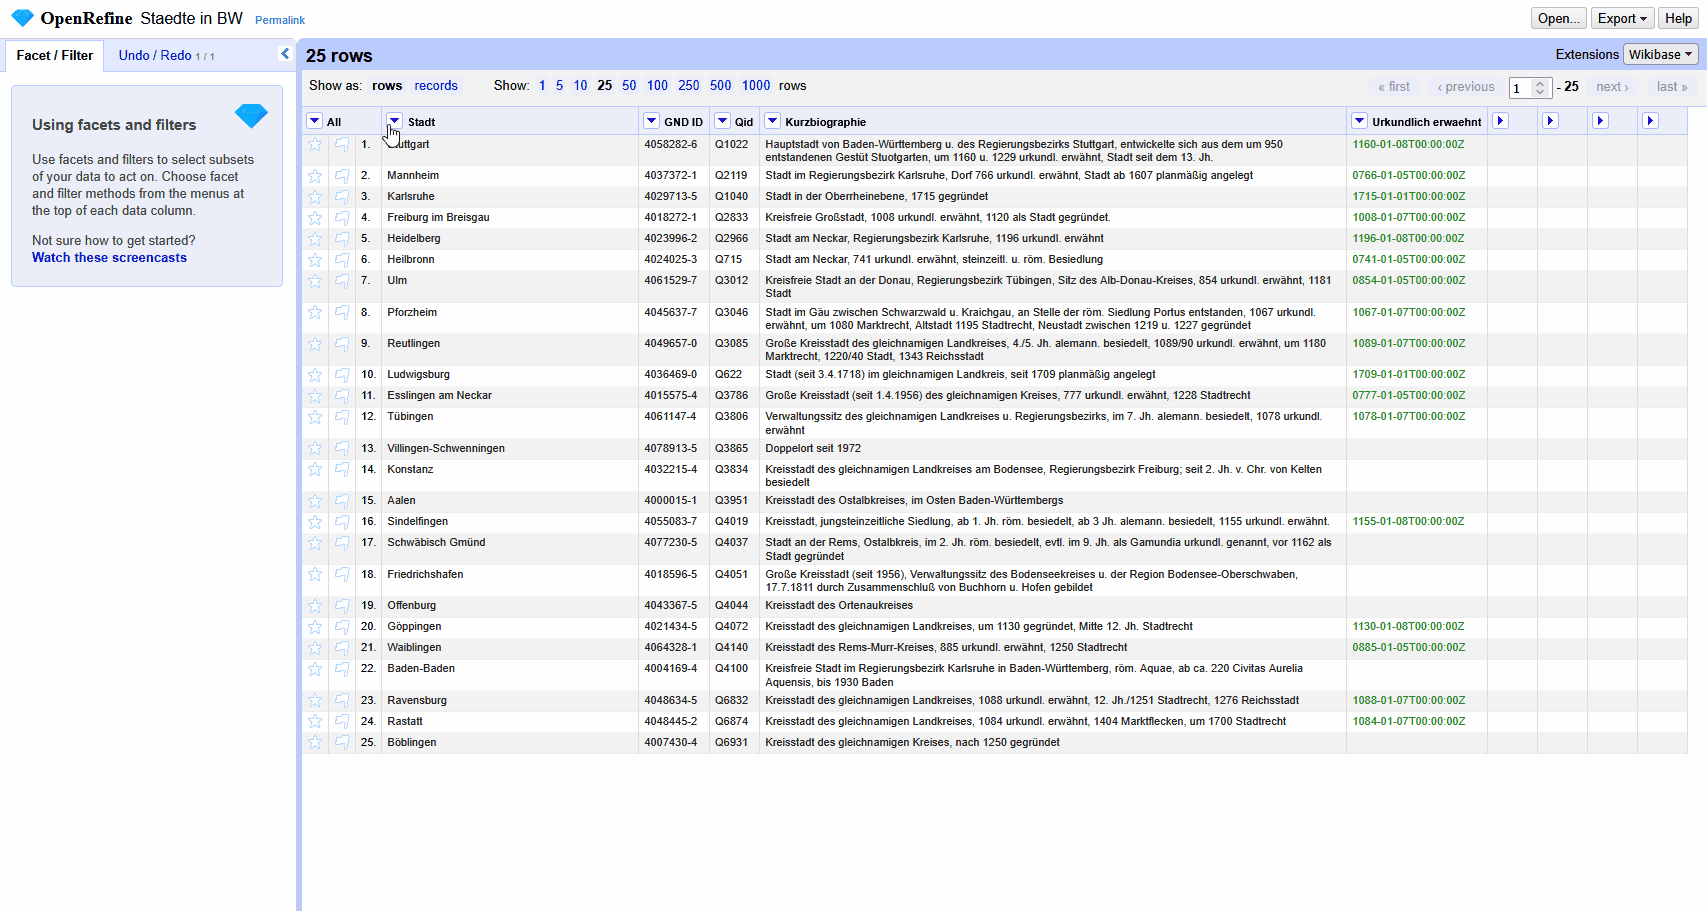Screen dimensions: 1707x911
Task: Open the All column dropdown menu
Action: (314, 120)
